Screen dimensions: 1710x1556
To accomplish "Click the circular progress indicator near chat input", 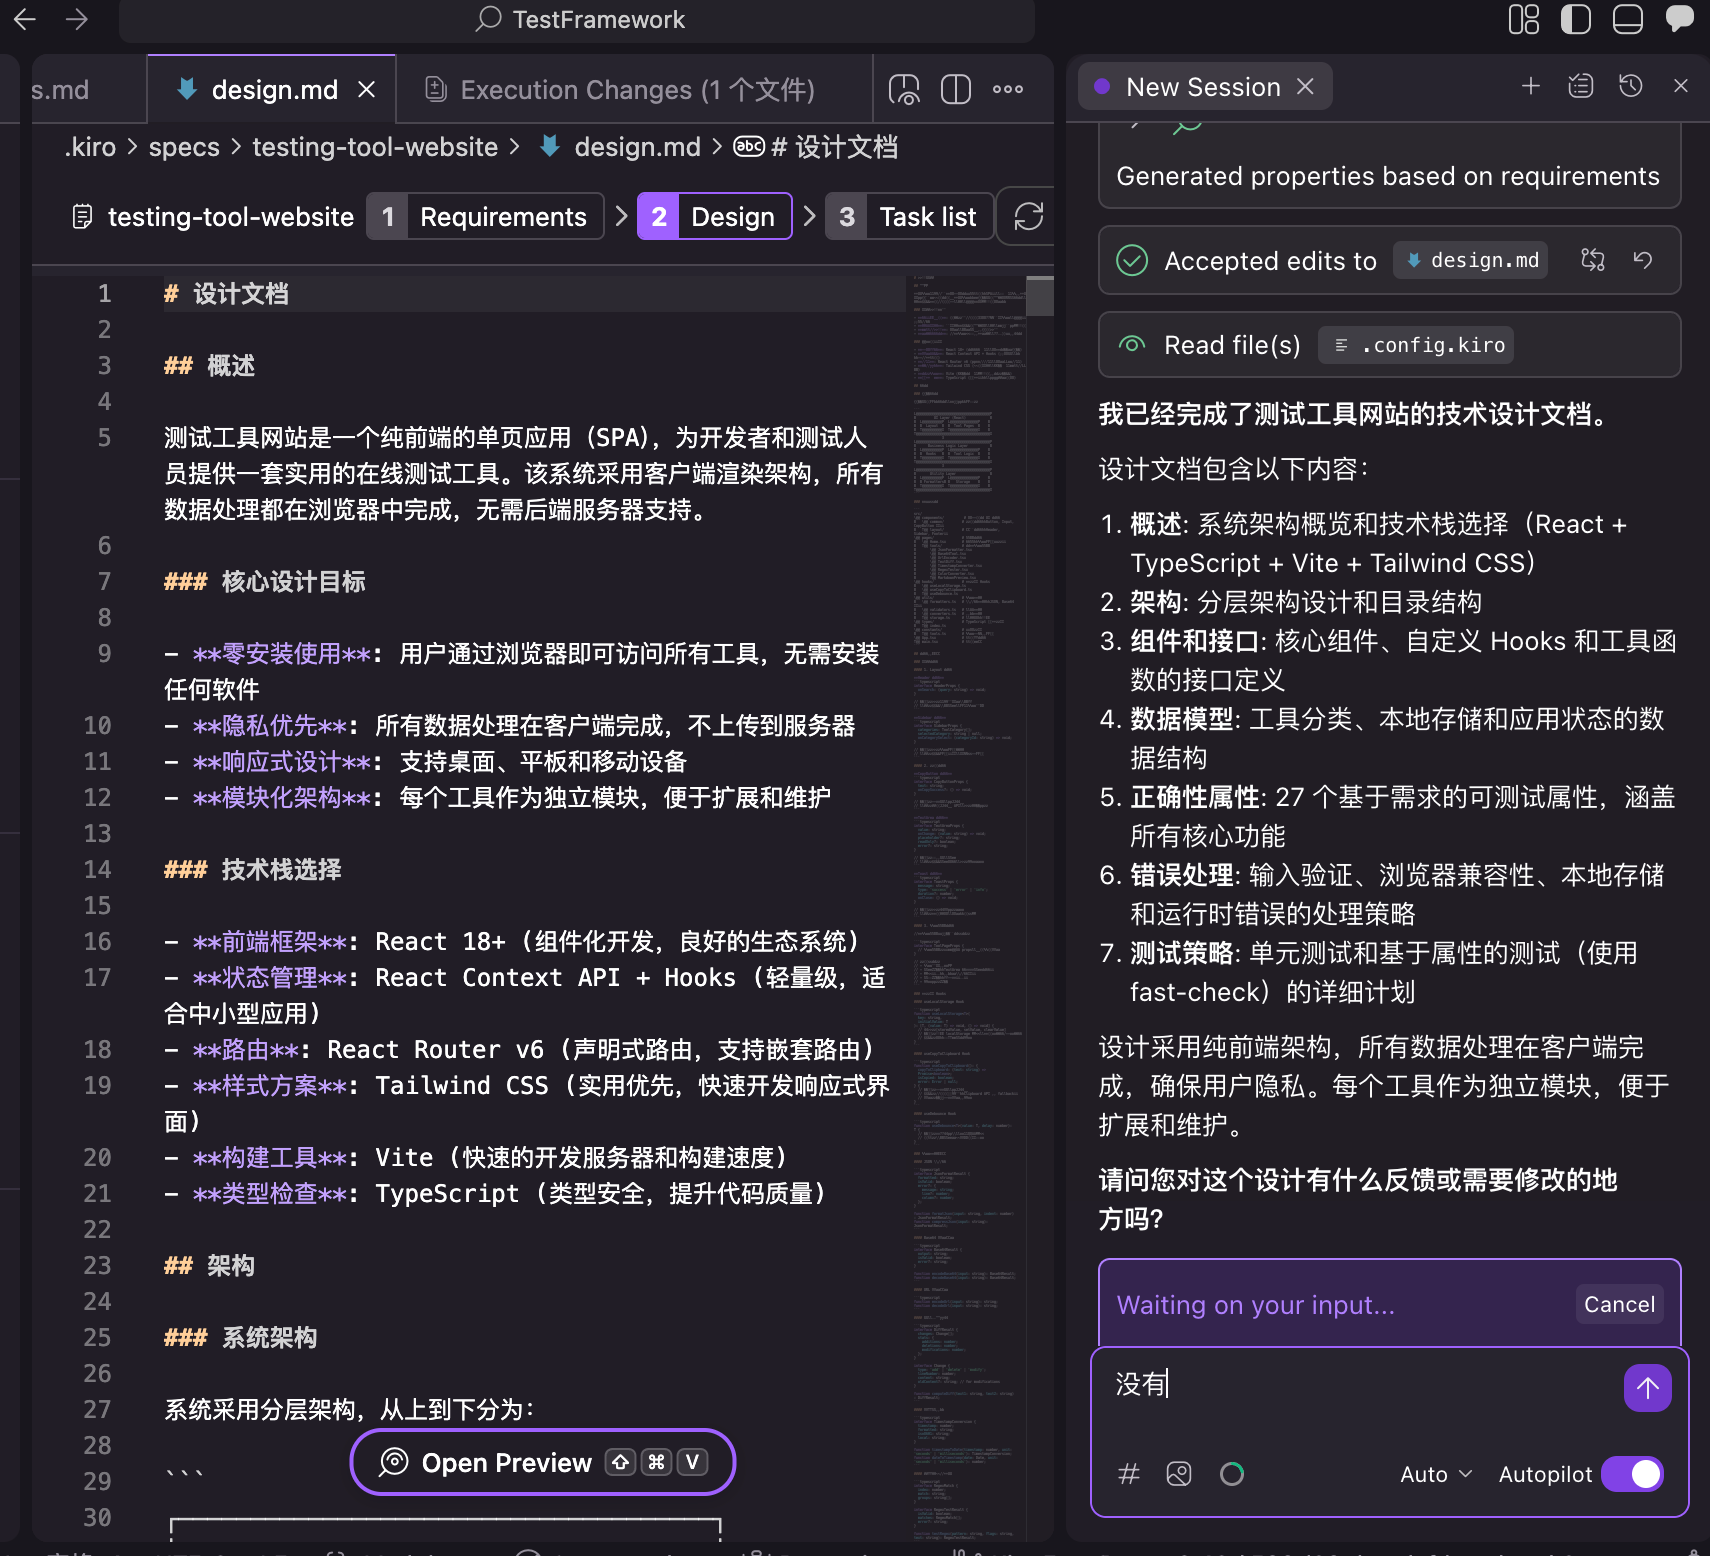I will click(1232, 1473).
